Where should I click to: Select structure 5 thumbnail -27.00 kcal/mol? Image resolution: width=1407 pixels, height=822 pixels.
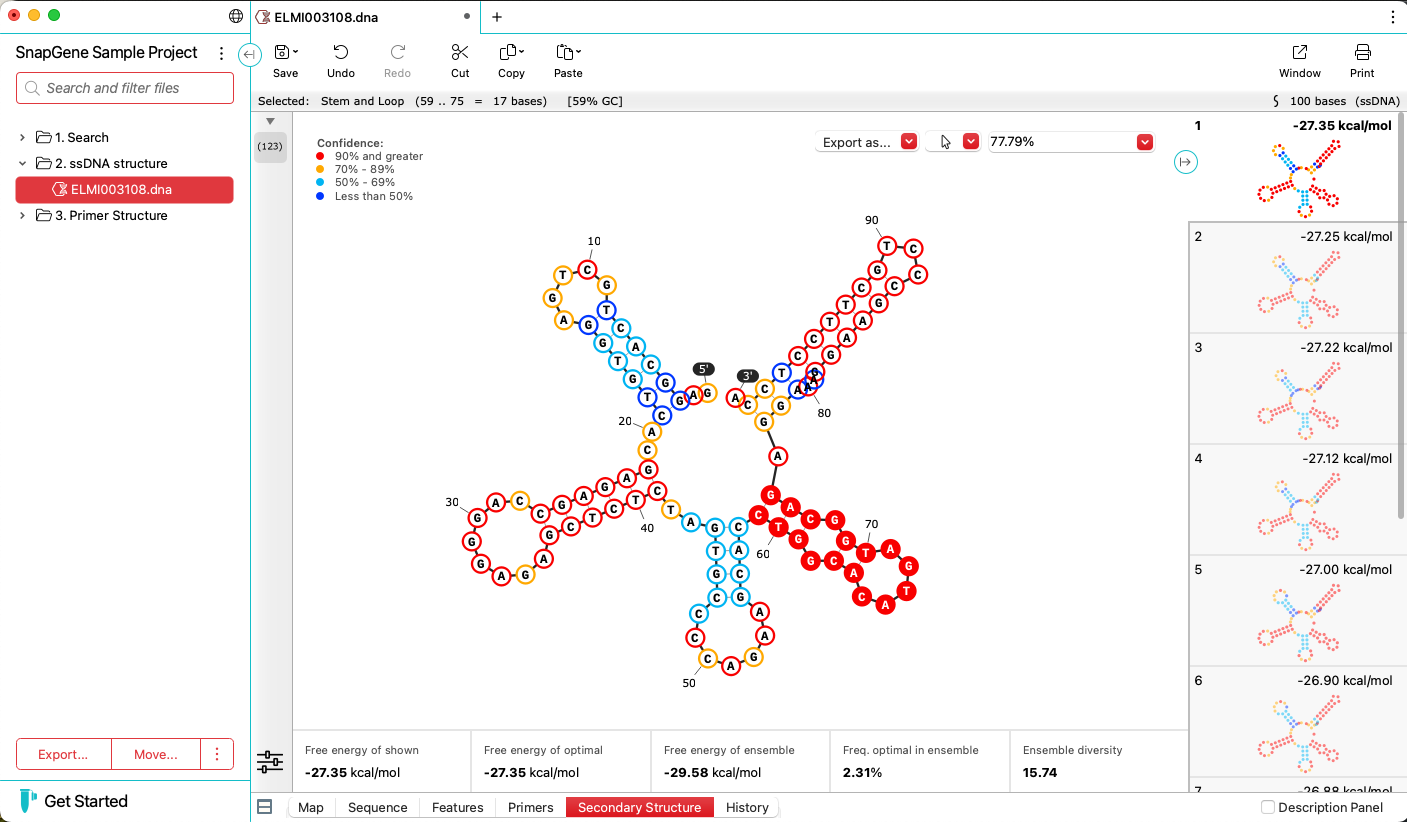1295,611
